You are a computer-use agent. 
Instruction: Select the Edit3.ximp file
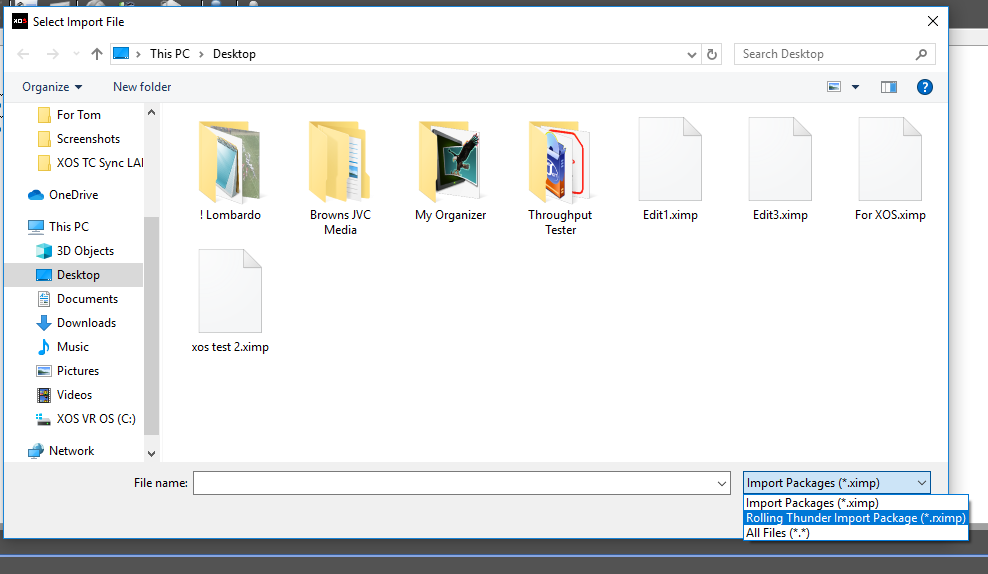[x=780, y=170]
